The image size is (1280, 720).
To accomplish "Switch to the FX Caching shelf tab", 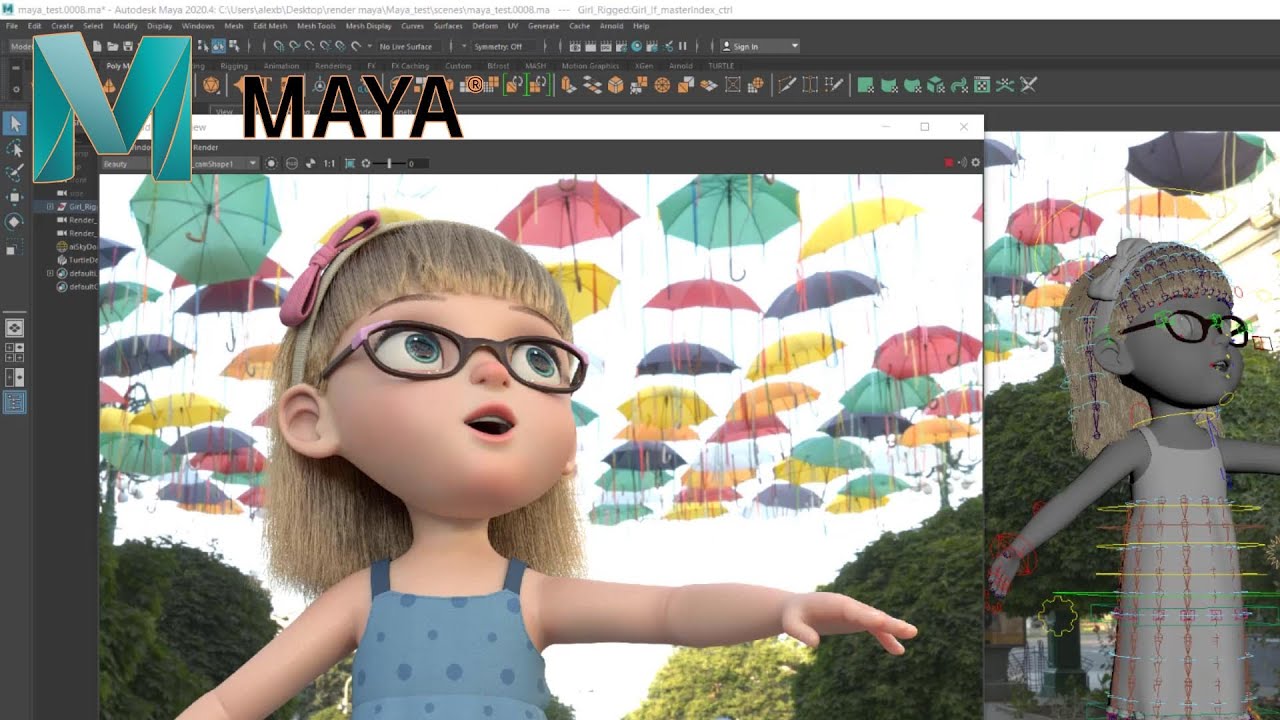I will (x=410, y=66).
